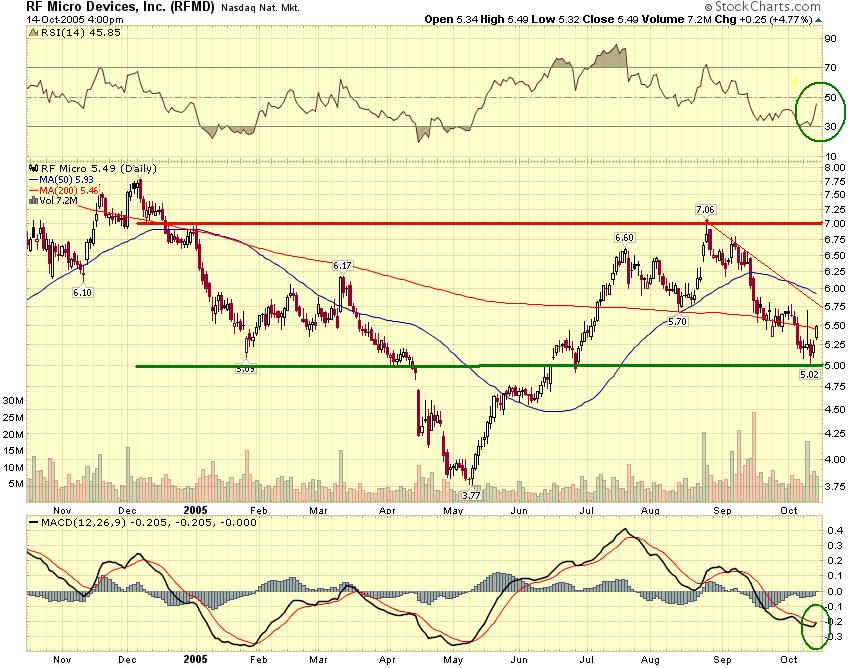
Task: Click the 30M volume axis label
Action: pos(13,401)
